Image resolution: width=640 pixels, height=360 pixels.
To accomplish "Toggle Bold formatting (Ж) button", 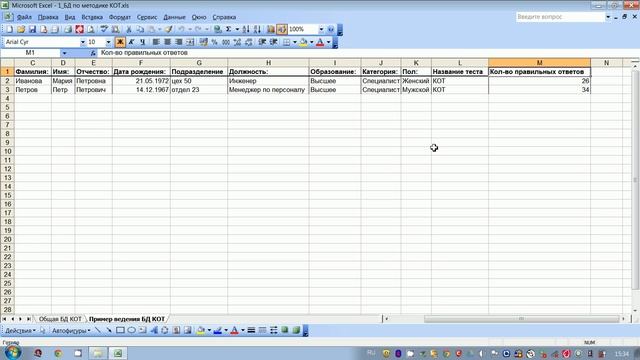I will point(120,42).
